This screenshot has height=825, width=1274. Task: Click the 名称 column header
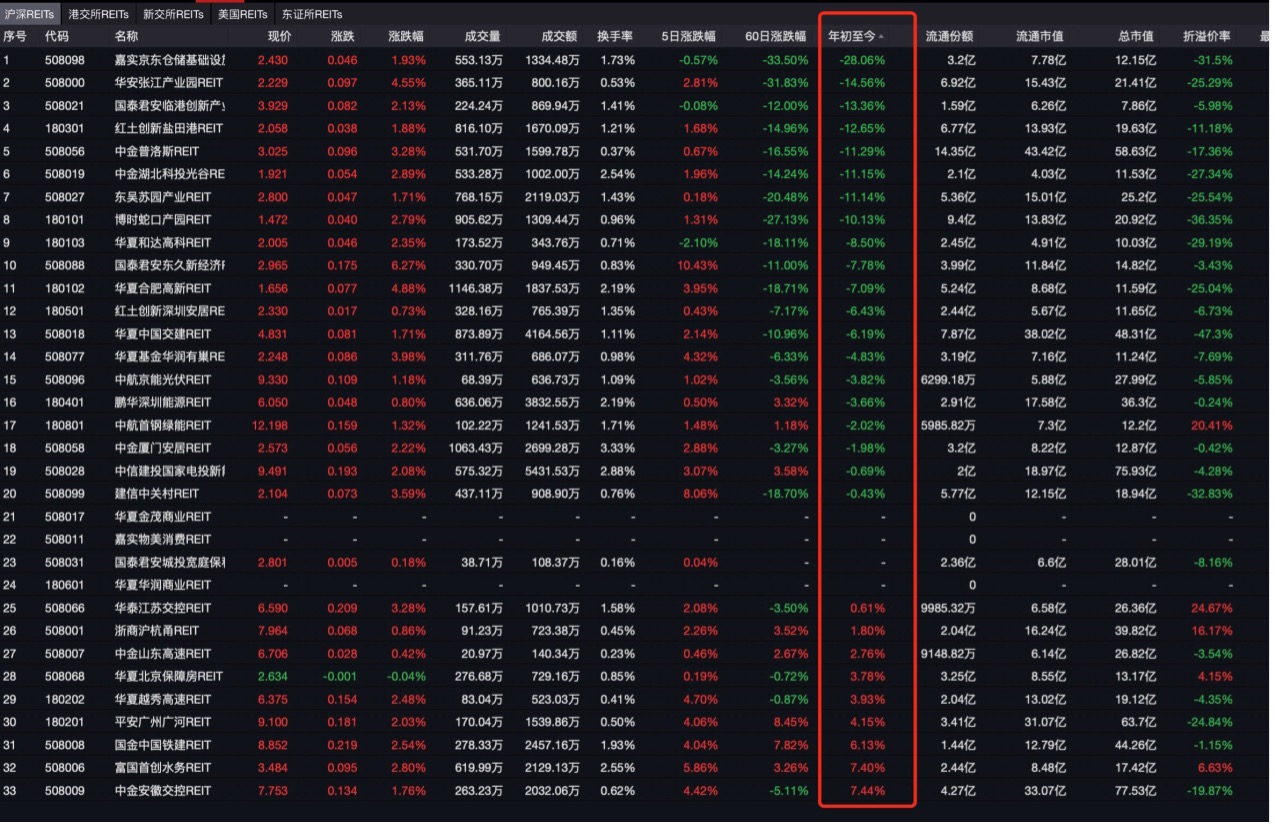point(127,36)
